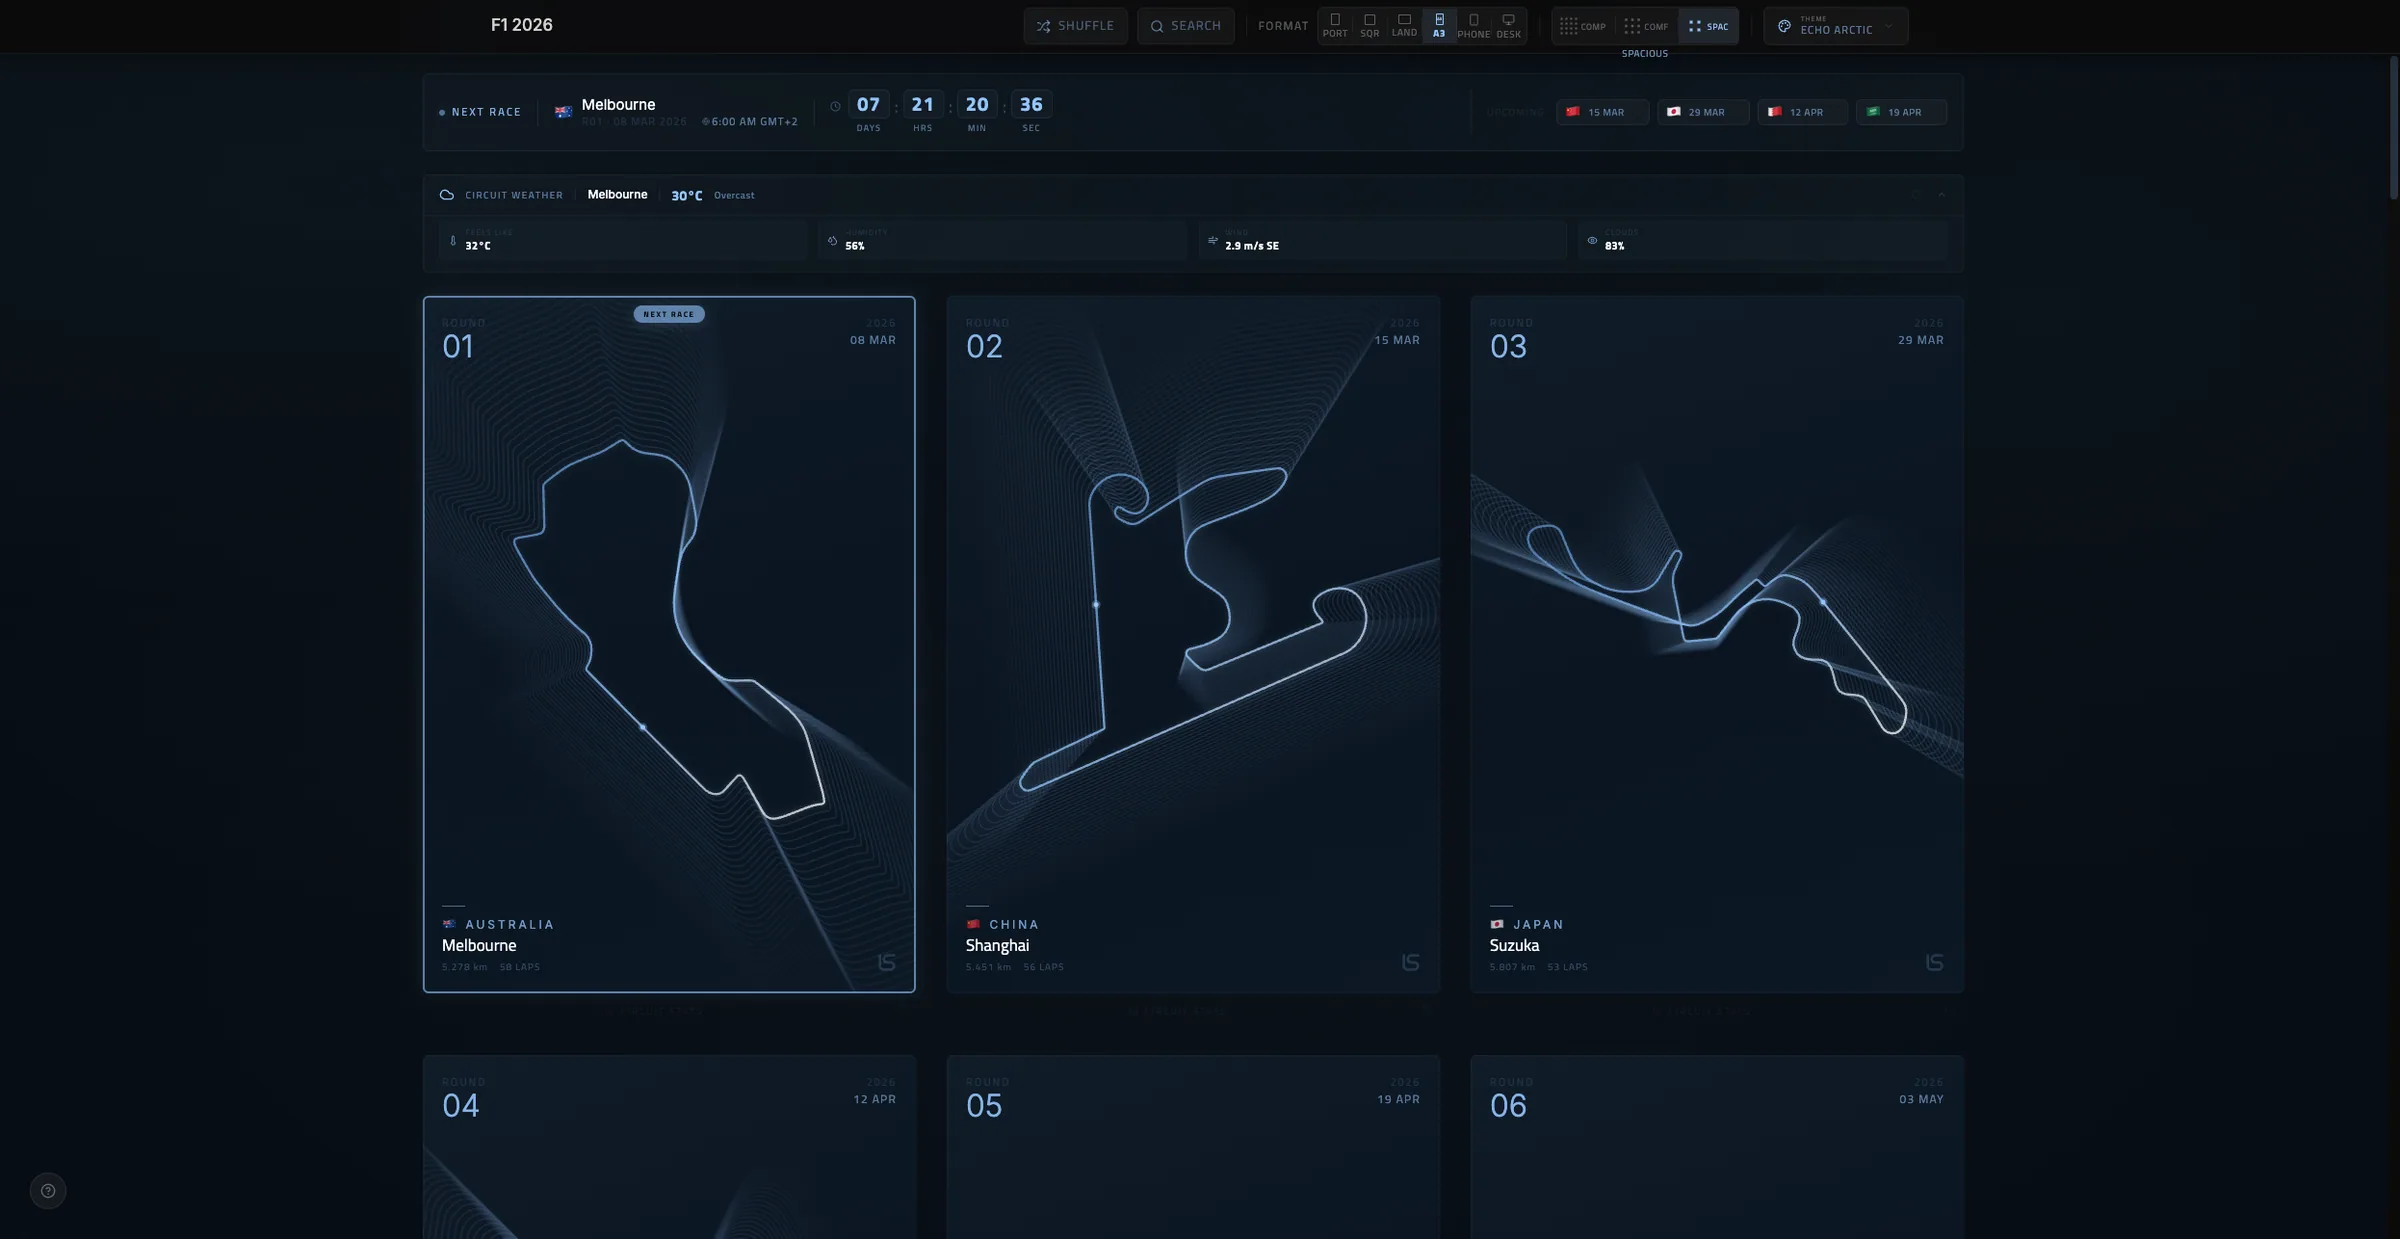Viewport: 2400px width, 1239px height.
Task: Click the theme palette icon
Action: pos(1784,26)
